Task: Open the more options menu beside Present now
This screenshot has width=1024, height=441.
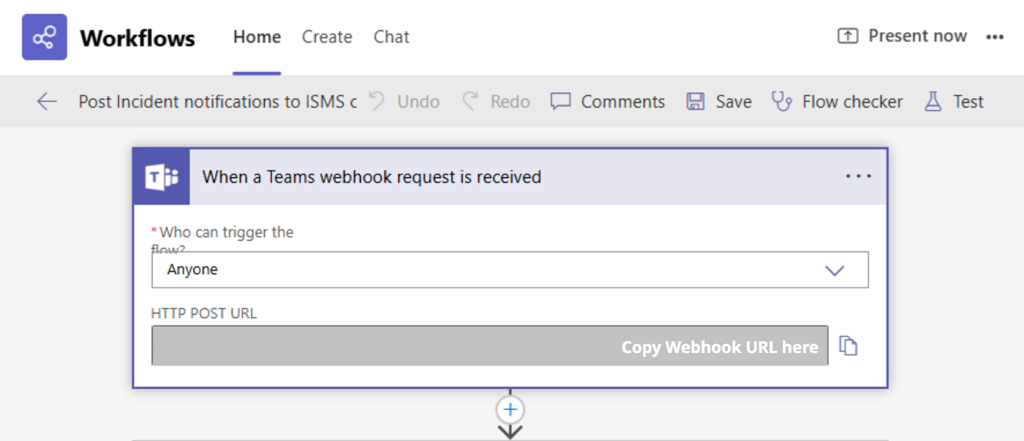Action: click(995, 37)
